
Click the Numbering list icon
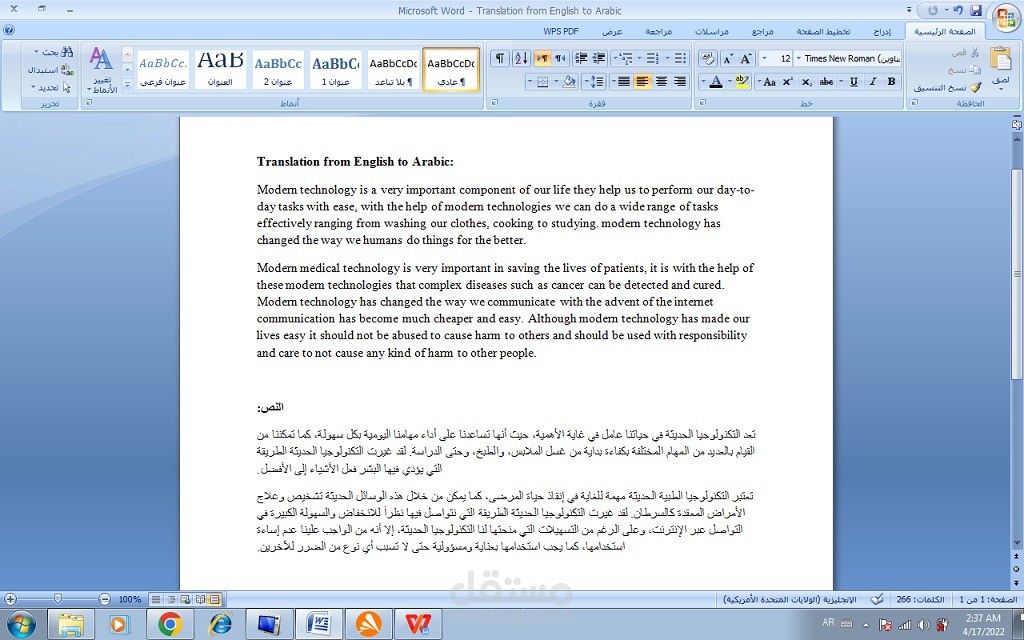click(x=652, y=59)
